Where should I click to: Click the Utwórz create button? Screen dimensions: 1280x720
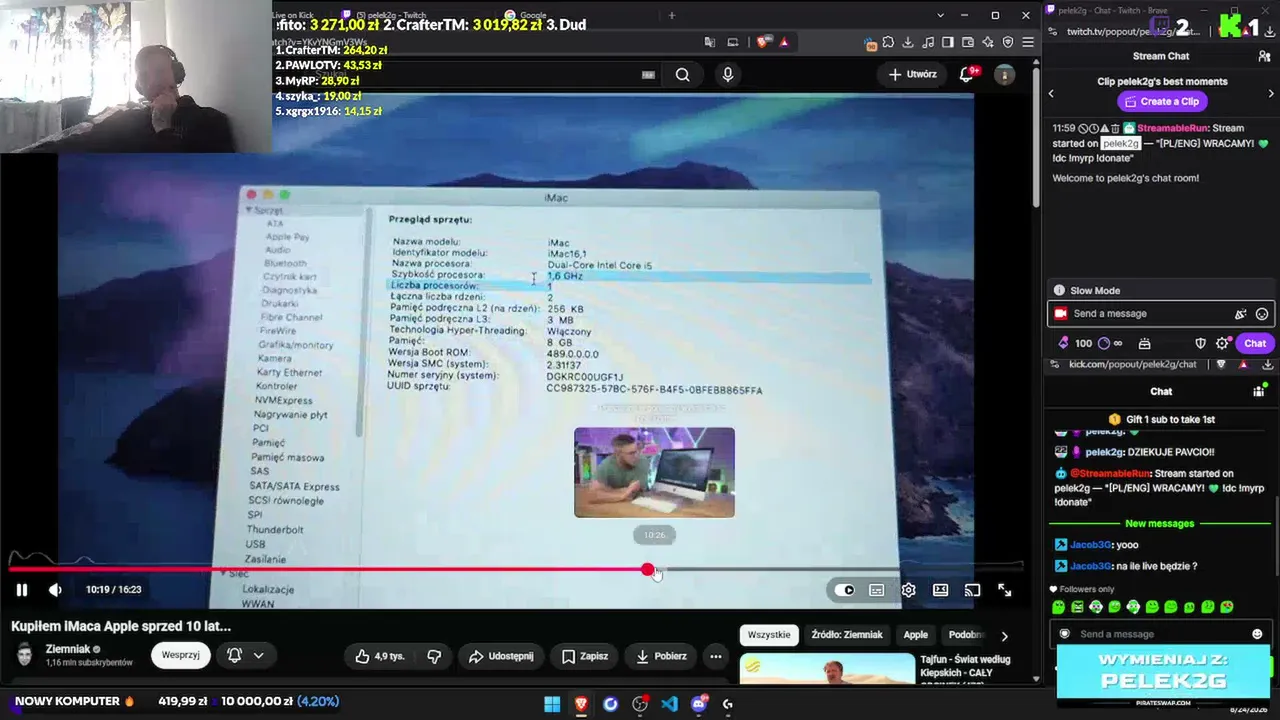click(x=912, y=74)
